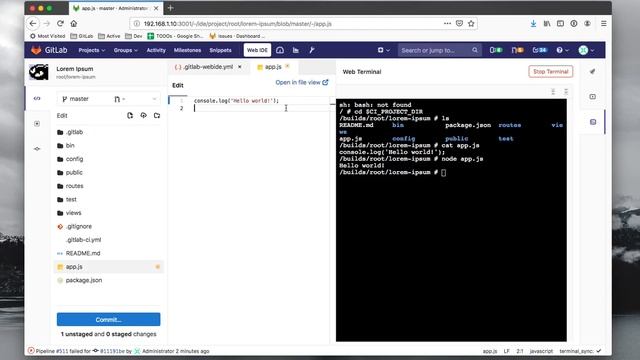Image resolution: width=640 pixels, height=360 pixels.
Task: Open the Projects dropdown in navbar
Action: coord(92,50)
